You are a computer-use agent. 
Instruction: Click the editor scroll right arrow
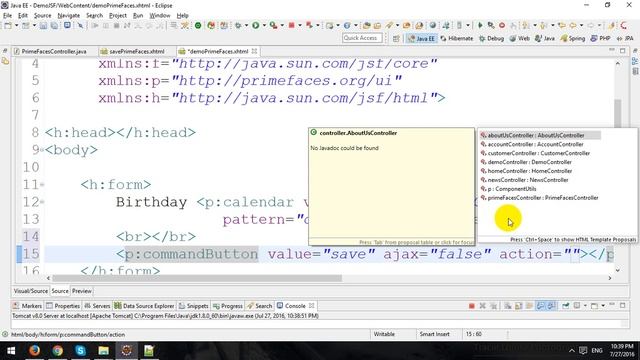[x=610, y=278]
